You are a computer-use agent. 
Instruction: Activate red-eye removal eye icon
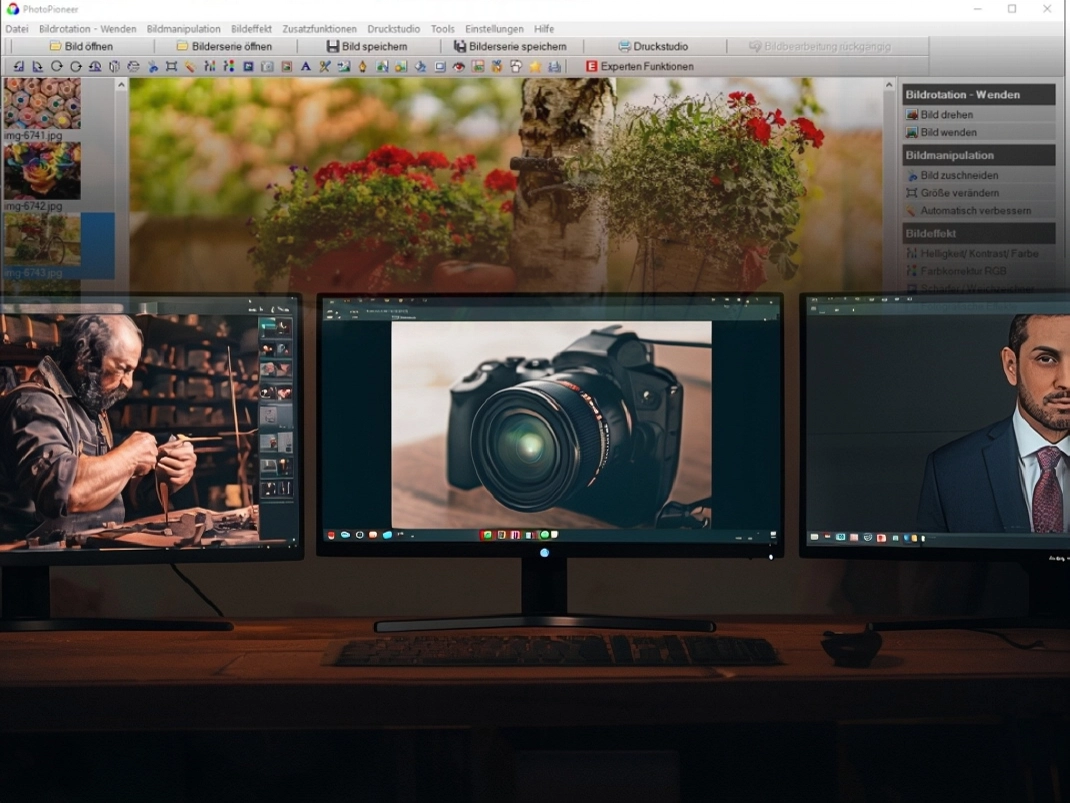coord(459,66)
